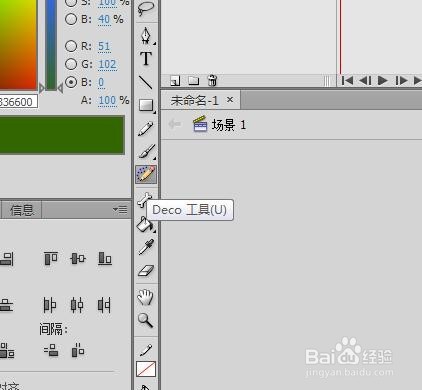This screenshot has width=422, height=390.
Task: Select the Pencil tool
Action: point(146,129)
